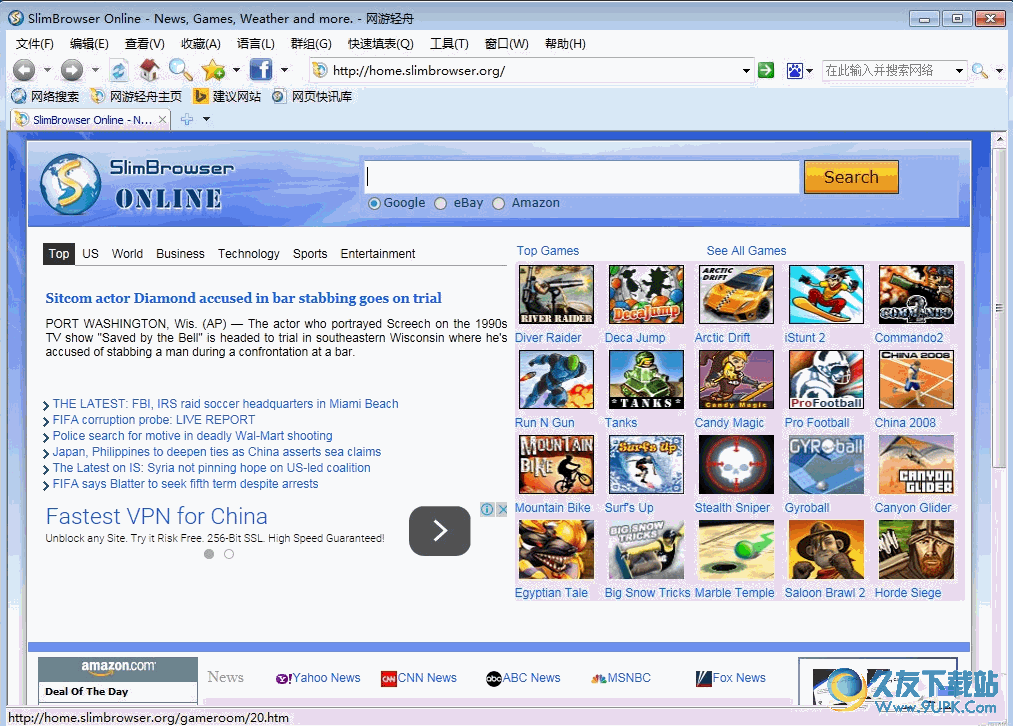The width and height of the screenshot is (1013, 726).
Task: Open the 建议网站 bookmark
Action: (x=227, y=96)
